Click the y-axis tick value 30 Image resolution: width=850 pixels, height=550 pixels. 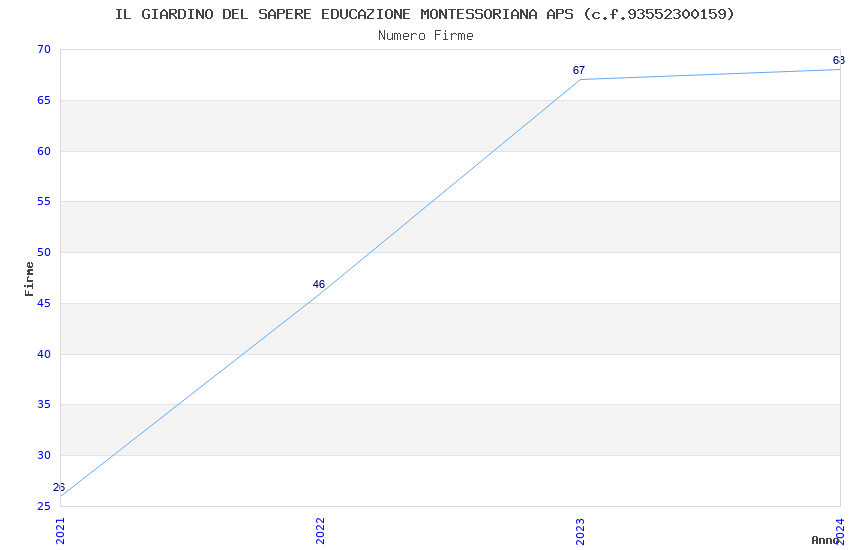pos(44,456)
